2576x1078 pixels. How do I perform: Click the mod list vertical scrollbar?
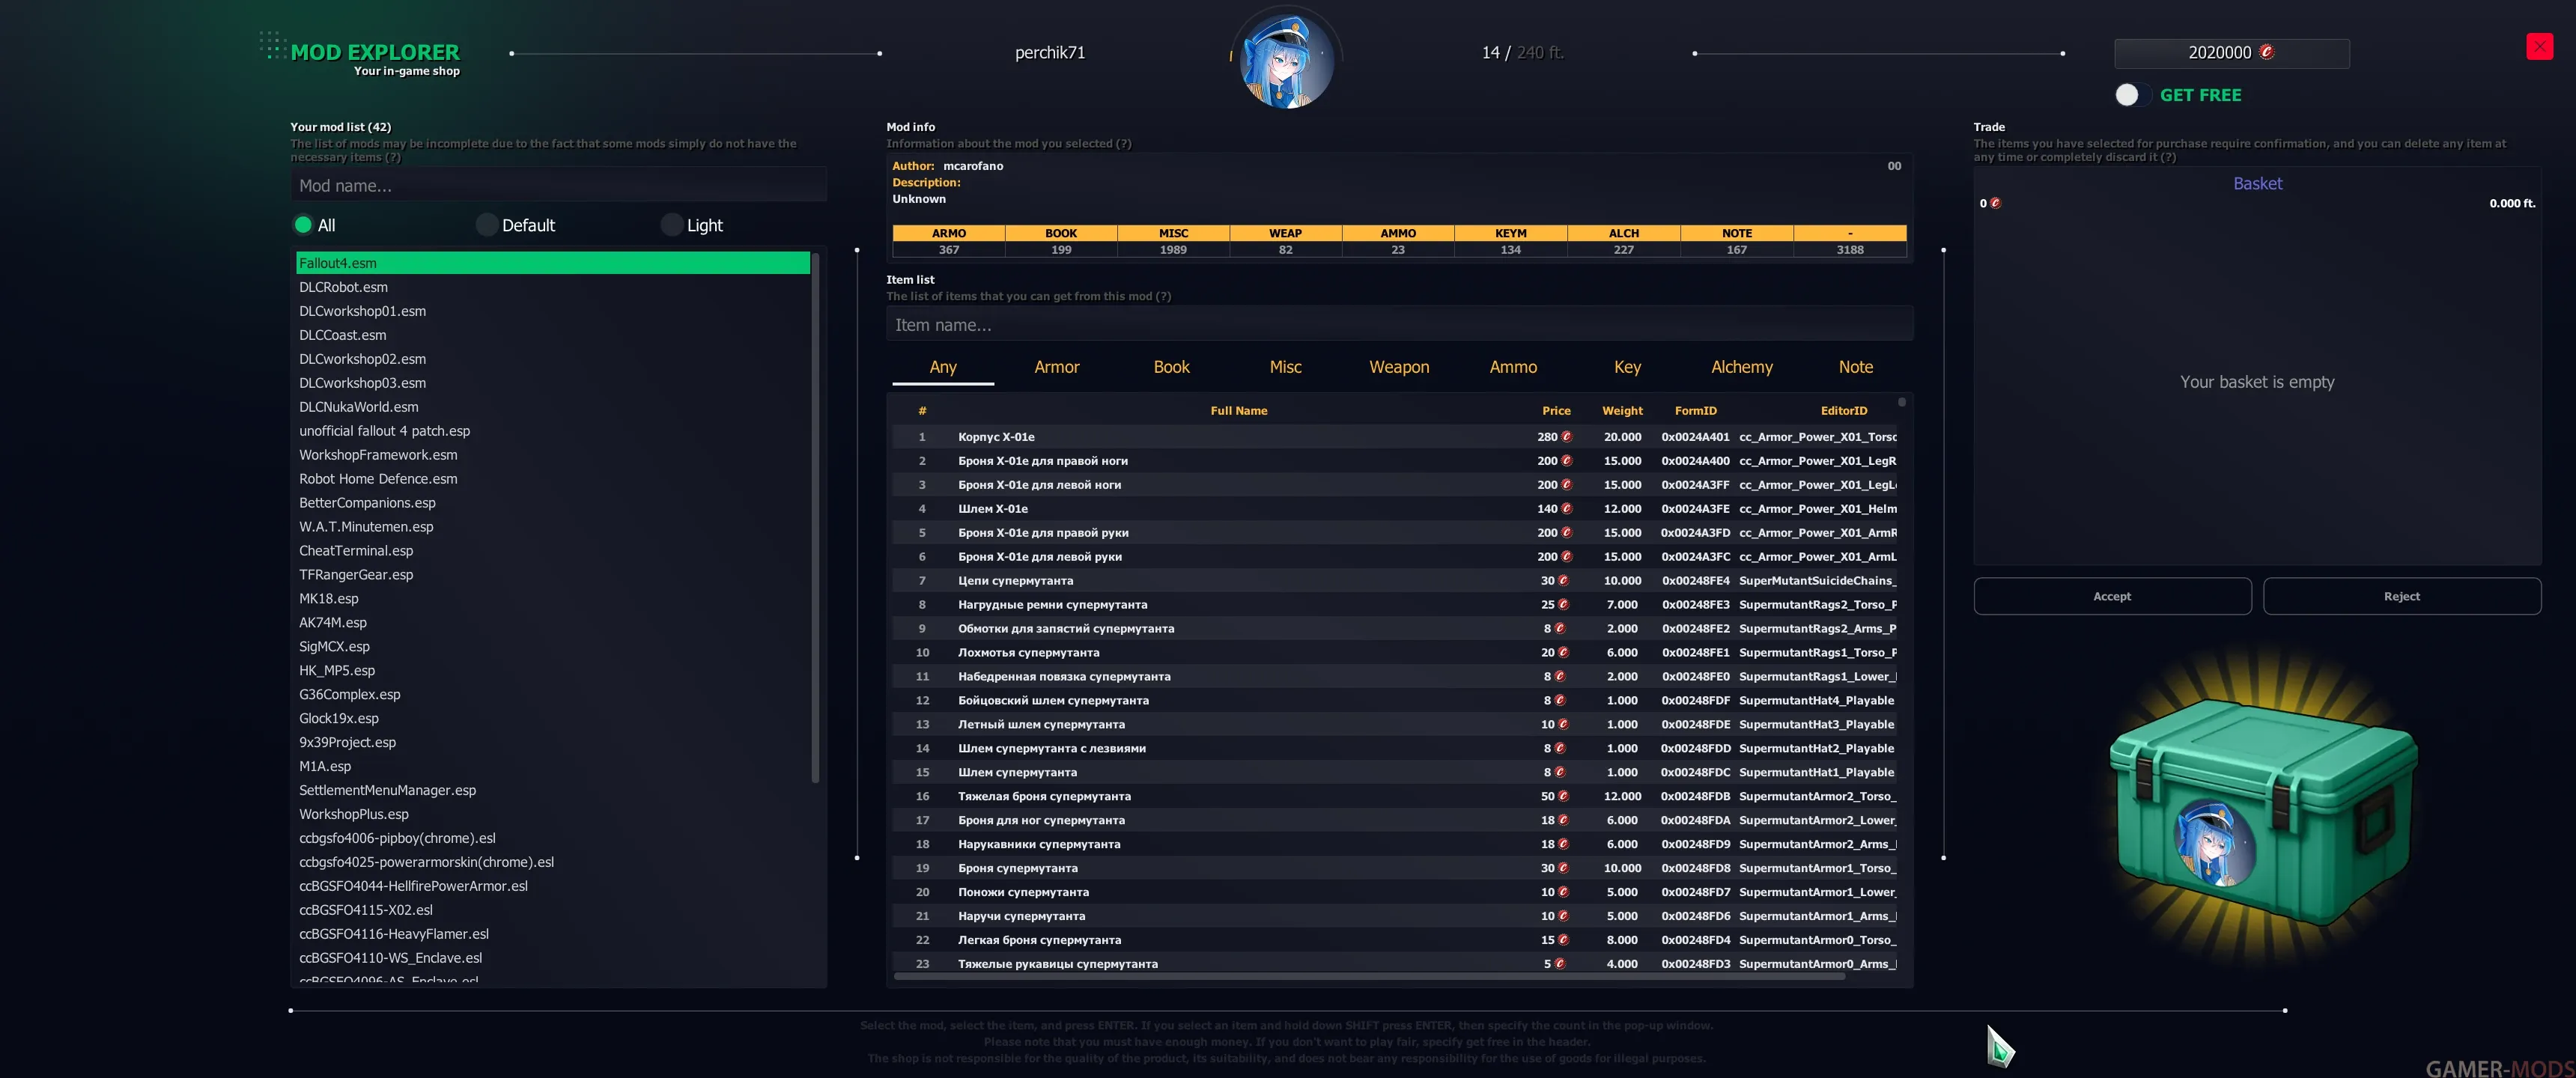coord(815,517)
